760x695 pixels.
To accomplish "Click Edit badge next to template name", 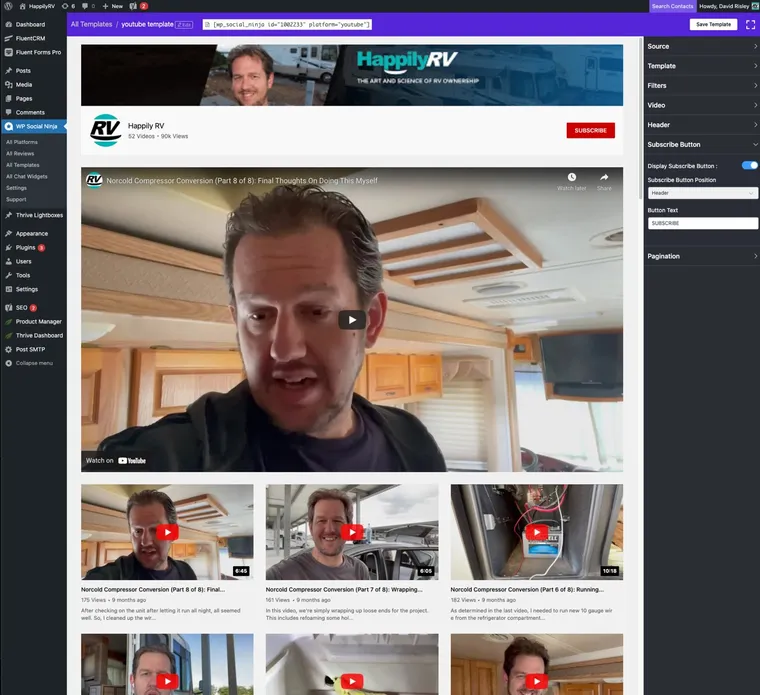I will [184, 25].
